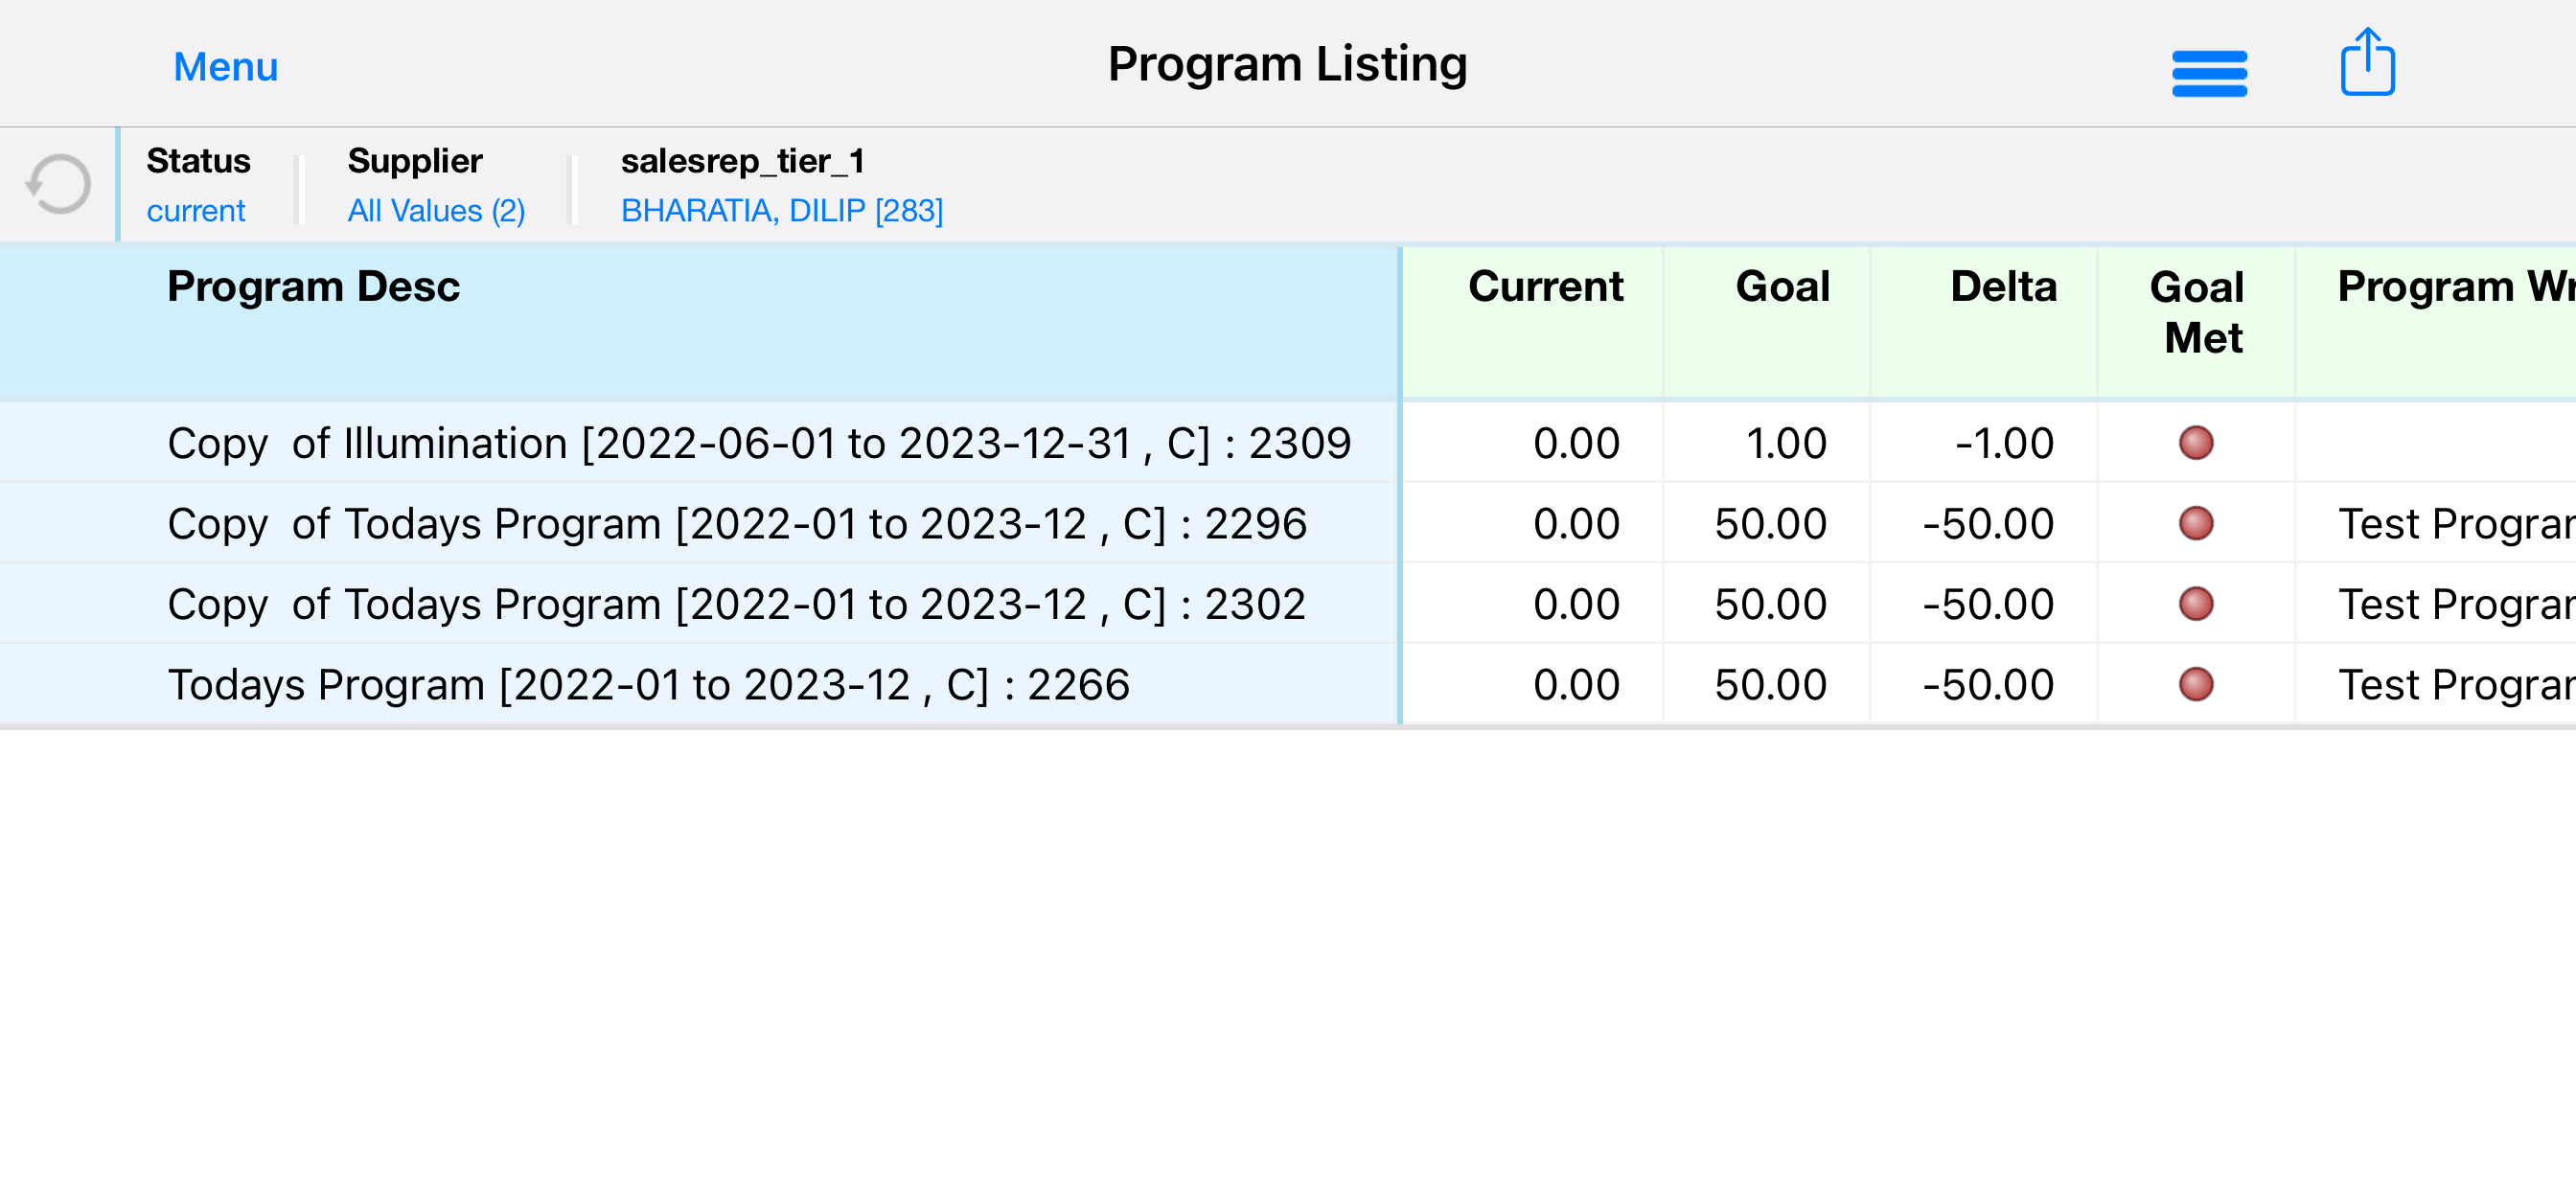Sort by Program Desc column header

click(x=313, y=287)
